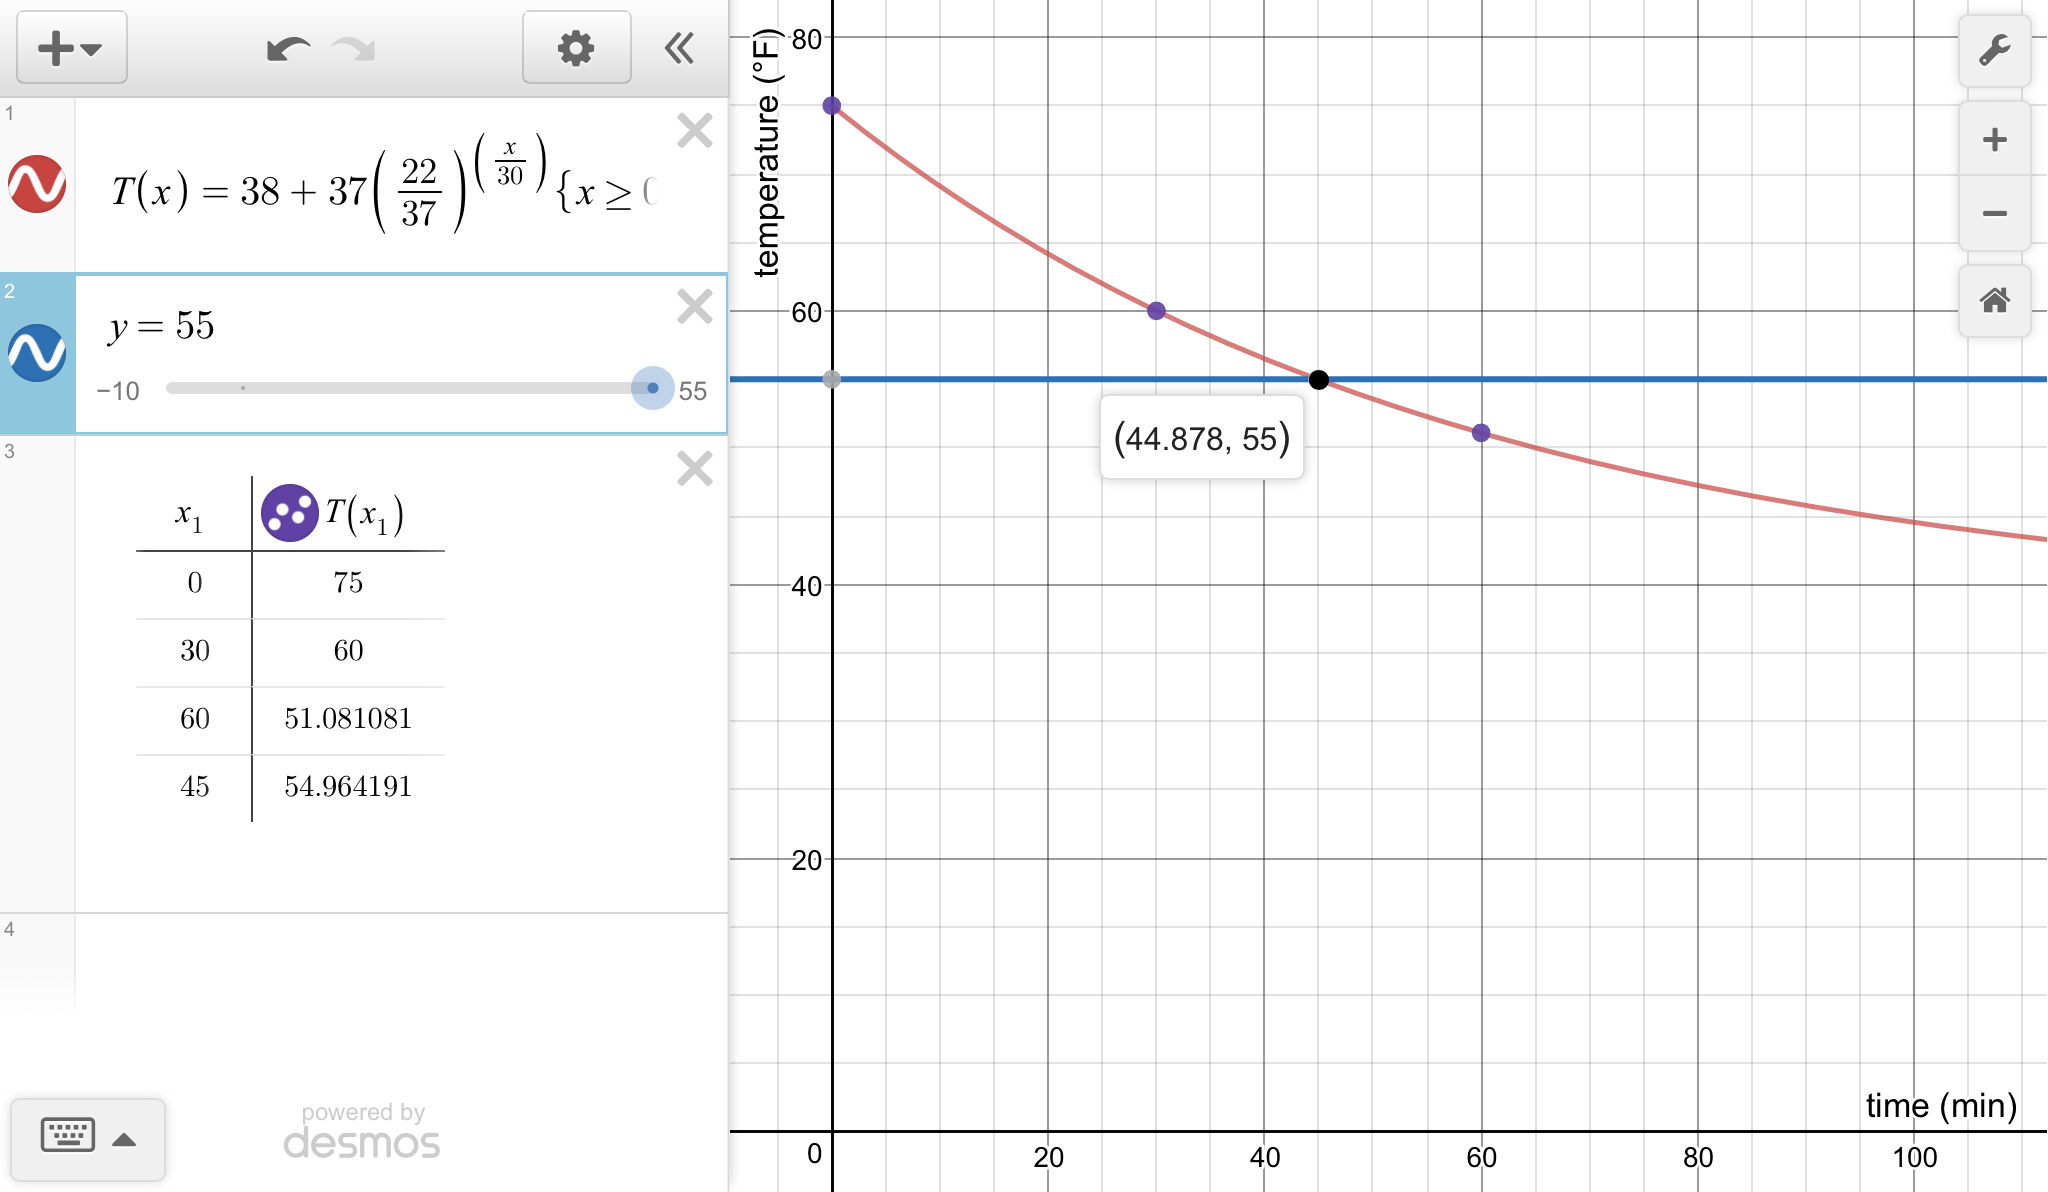
Task: Click the redo arrow icon
Action: 354,48
